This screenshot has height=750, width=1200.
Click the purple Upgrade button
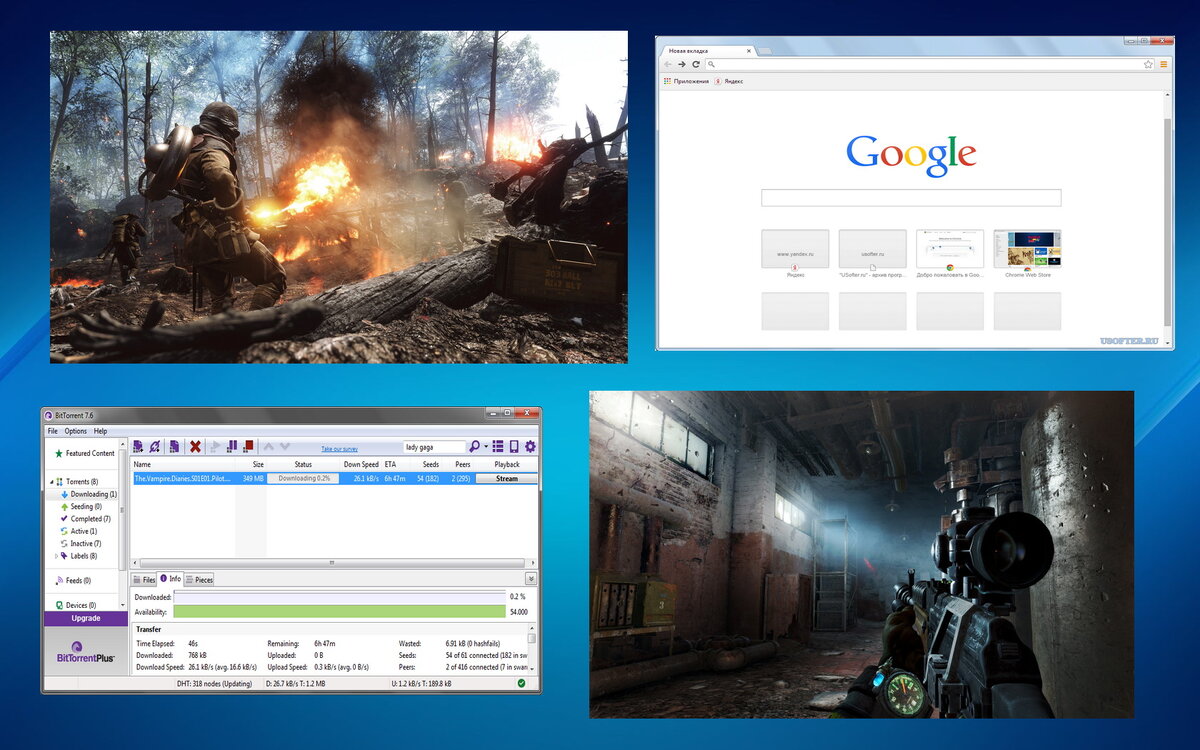86,618
